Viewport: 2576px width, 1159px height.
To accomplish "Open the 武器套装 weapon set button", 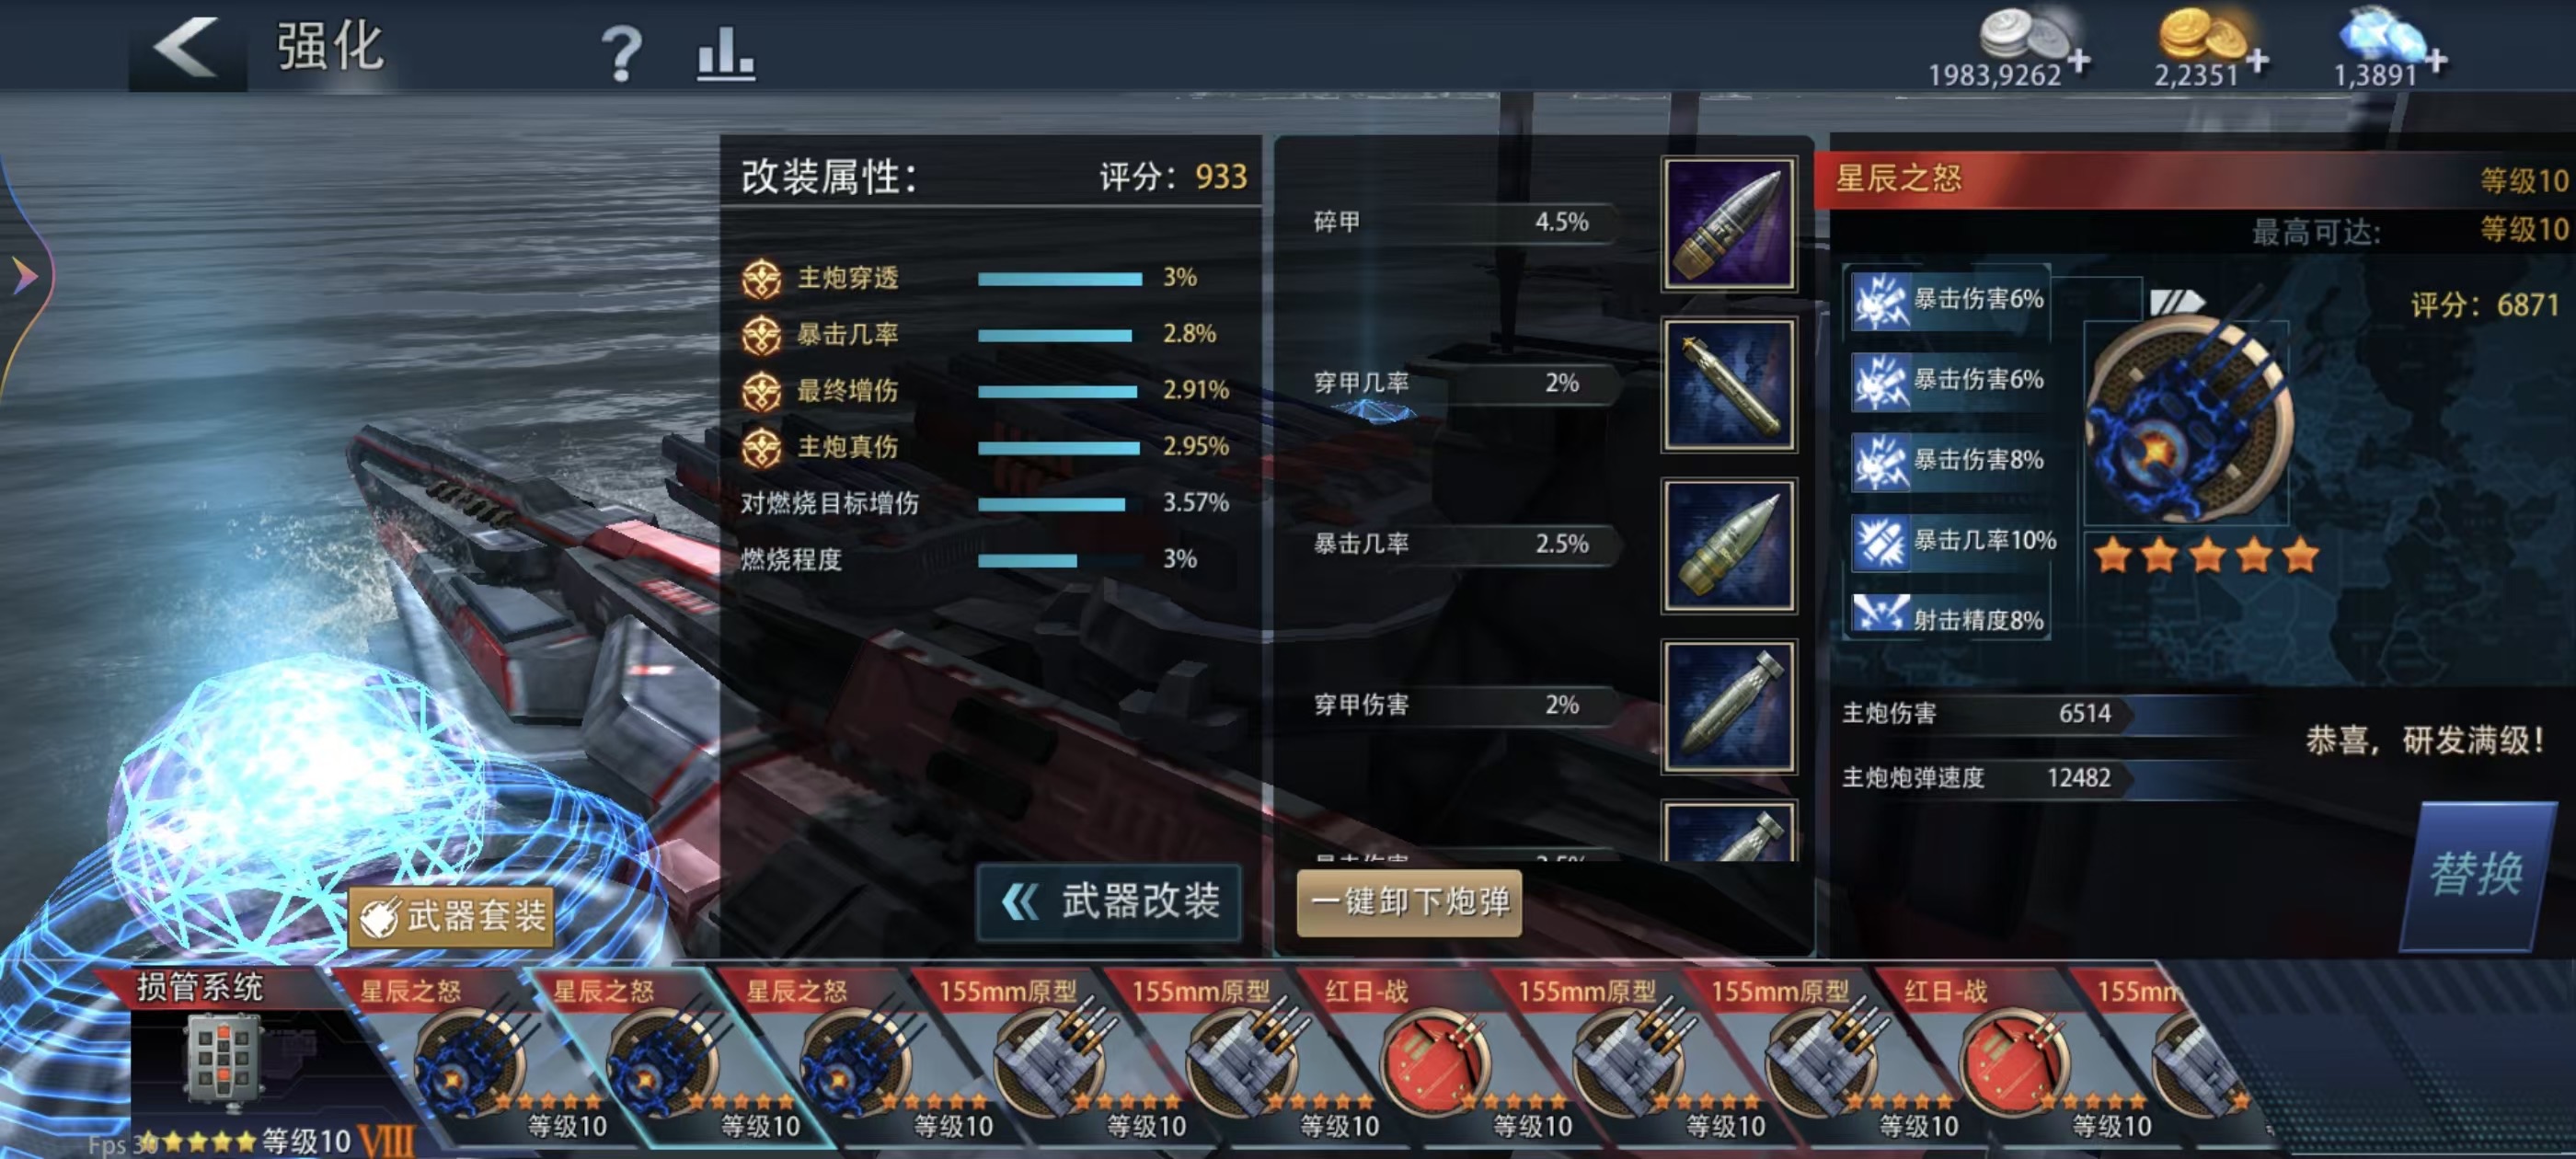I will tap(452, 915).
